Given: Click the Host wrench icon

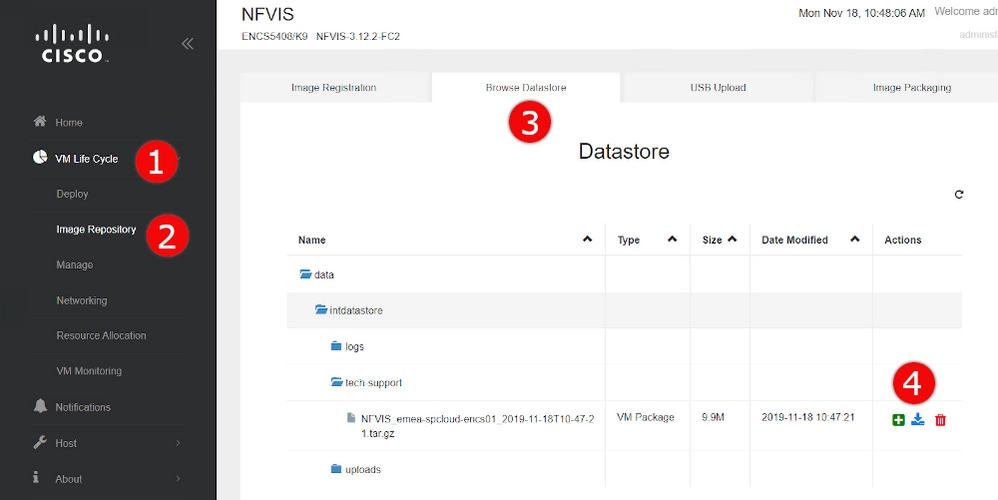Looking at the screenshot, I should click(x=40, y=442).
